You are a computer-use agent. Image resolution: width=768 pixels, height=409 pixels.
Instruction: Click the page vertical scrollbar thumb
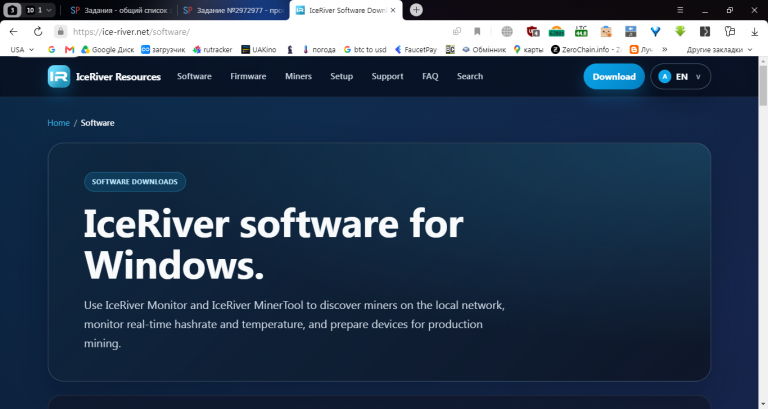[x=763, y=85]
